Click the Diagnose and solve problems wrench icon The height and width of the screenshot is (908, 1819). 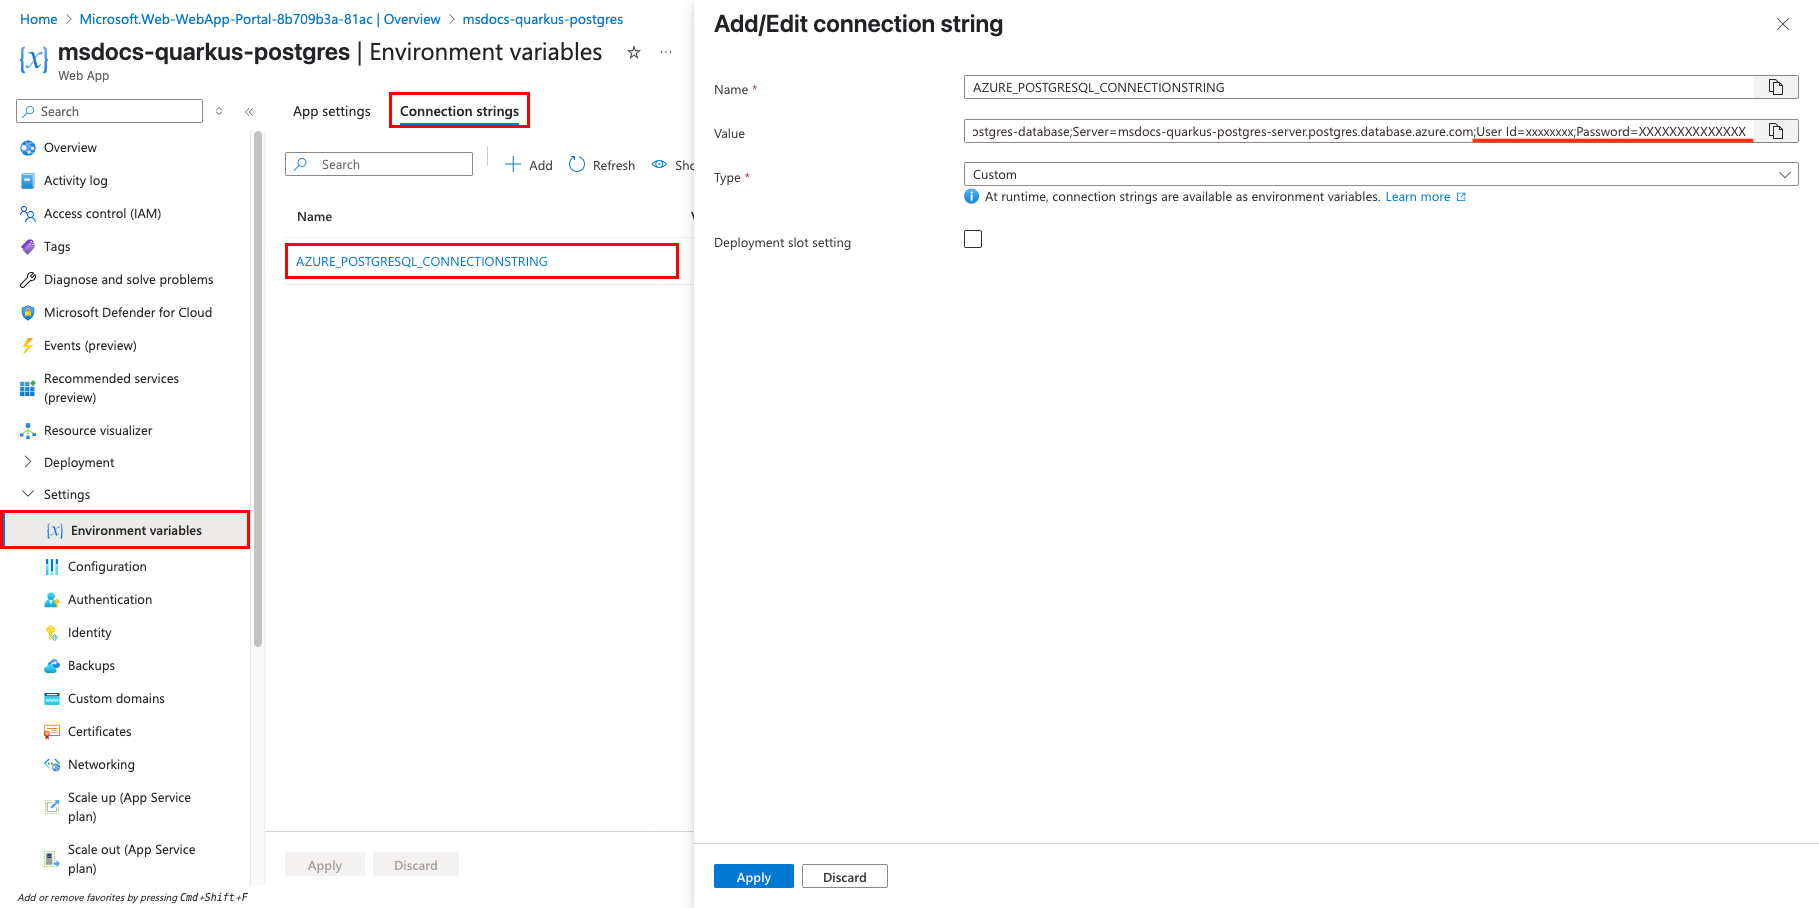[28, 280]
